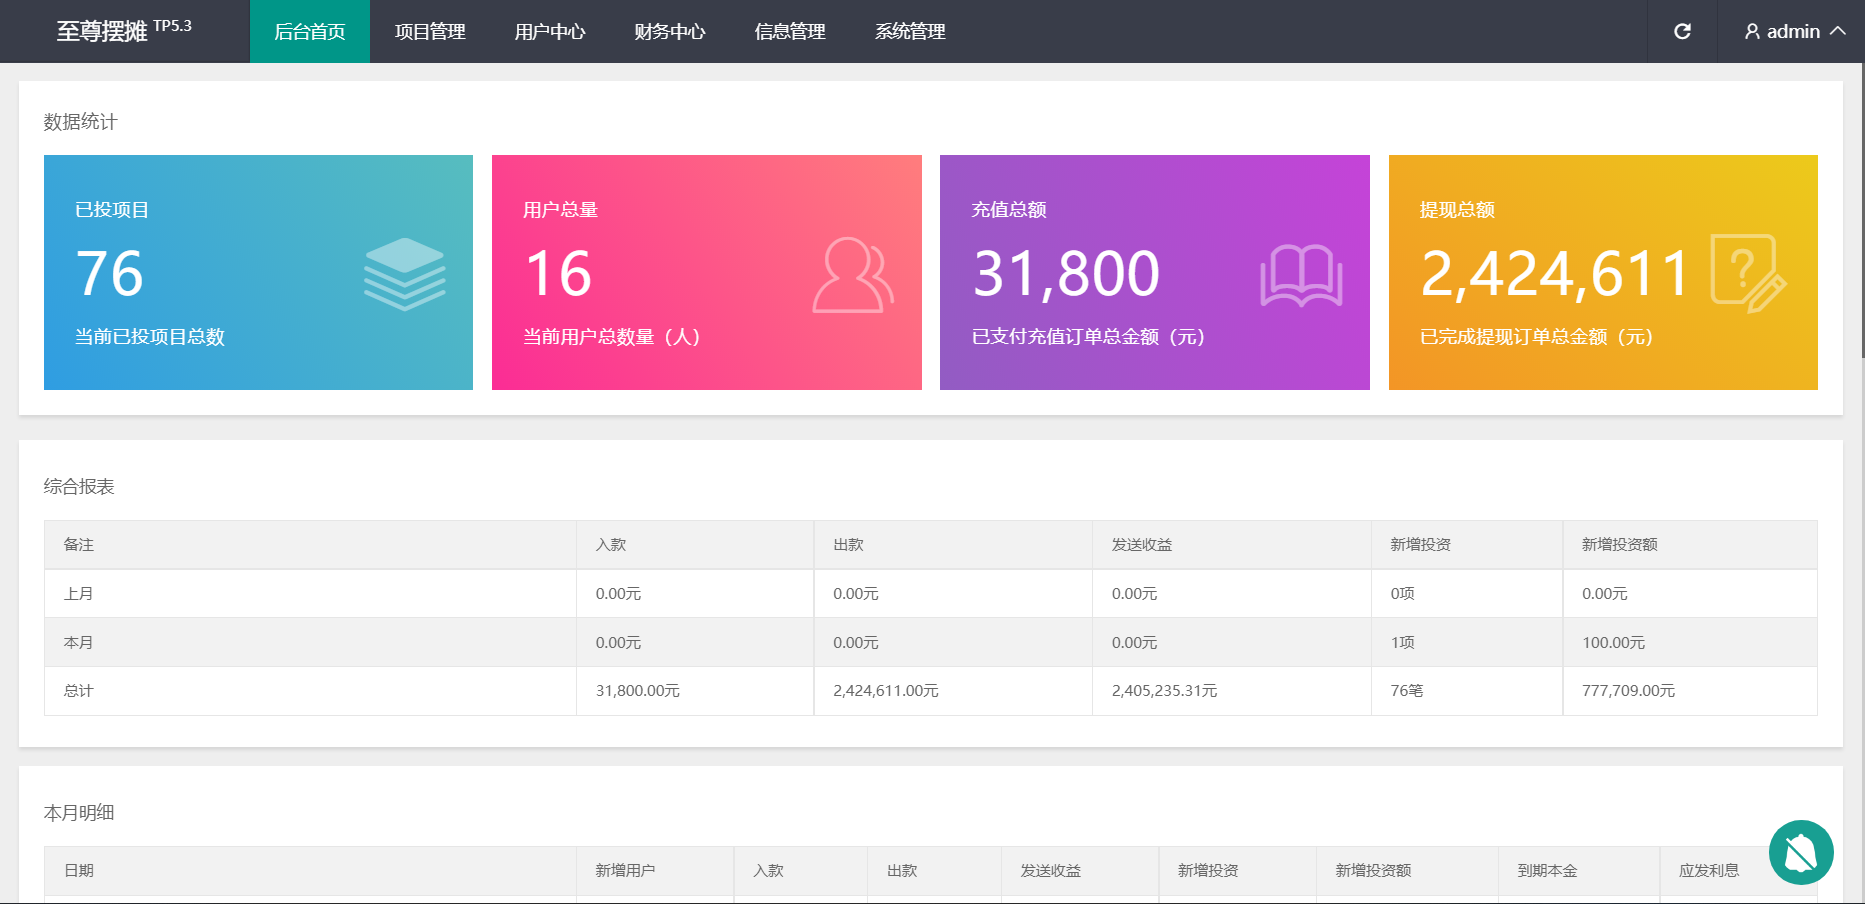The width and height of the screenshot is (1865, 904).
Task: Open the 用户中心 menu
Action: 550,31
